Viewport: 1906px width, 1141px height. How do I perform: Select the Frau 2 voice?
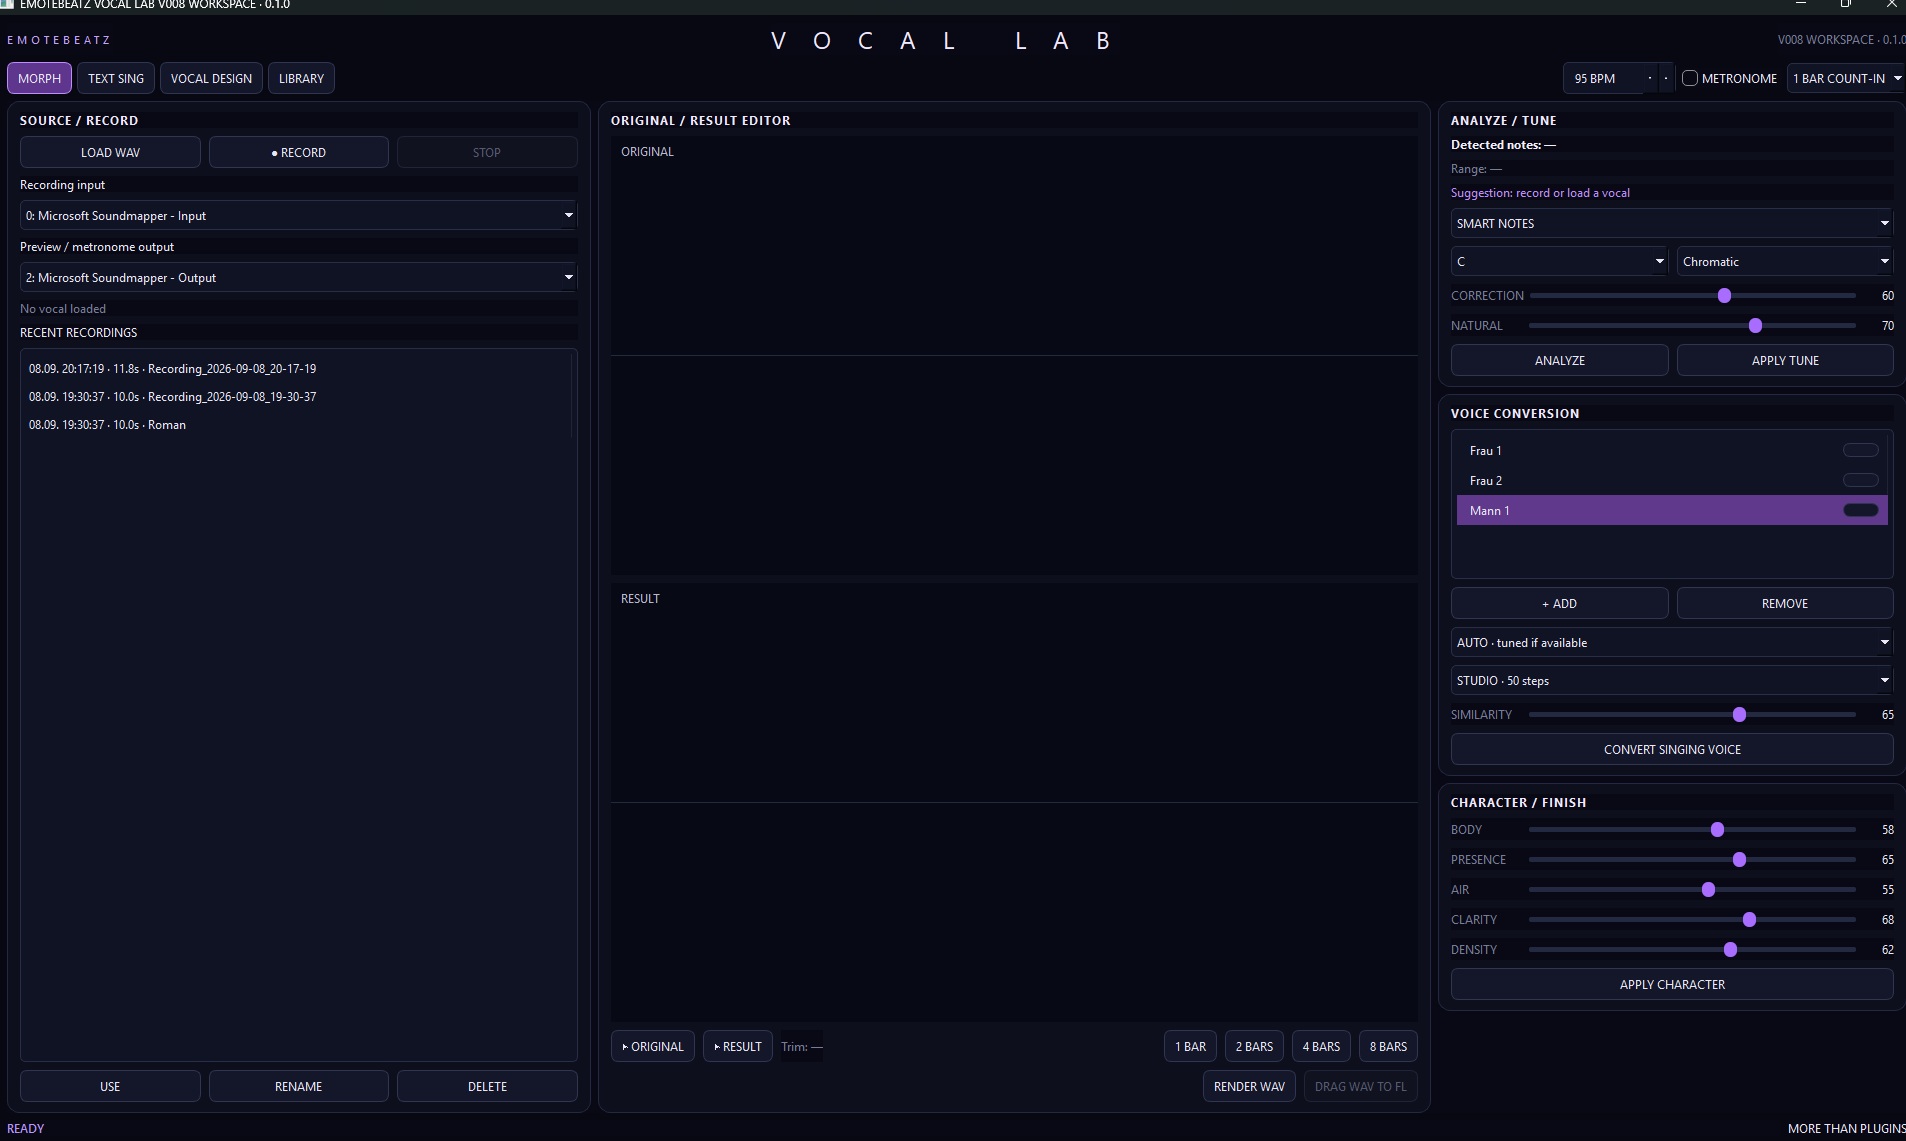click(1672, 480)
